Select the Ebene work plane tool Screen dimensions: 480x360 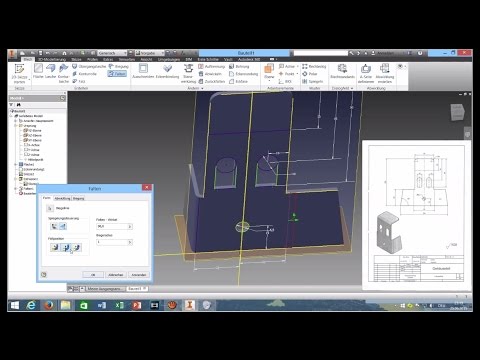(269, 71)
